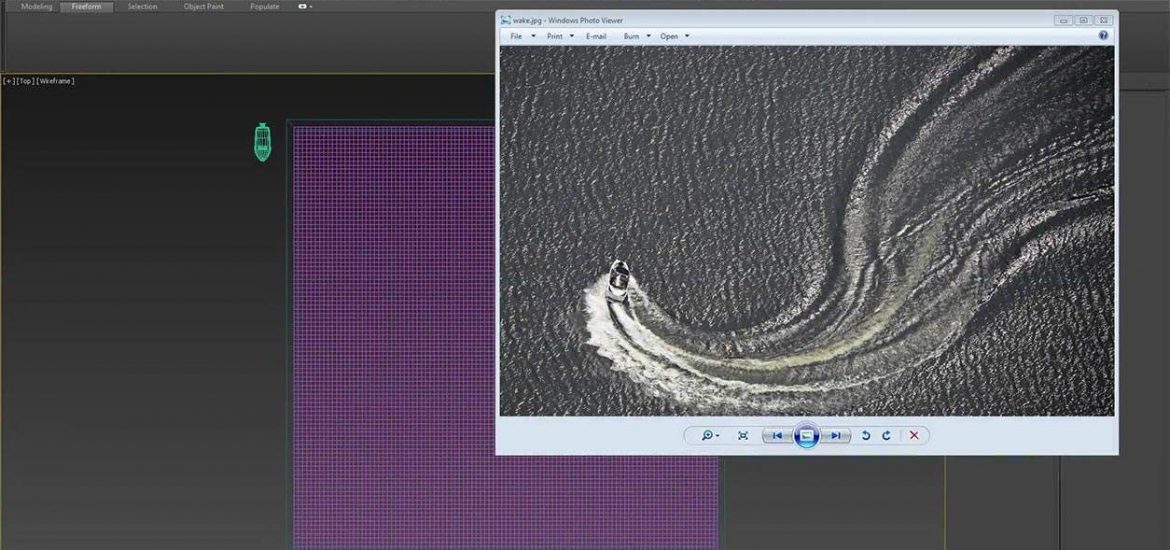The height and width of the screenshot is (550, 1170).
Task: Expand the Print dropdown menu
Action: click(x=559, y=36)
